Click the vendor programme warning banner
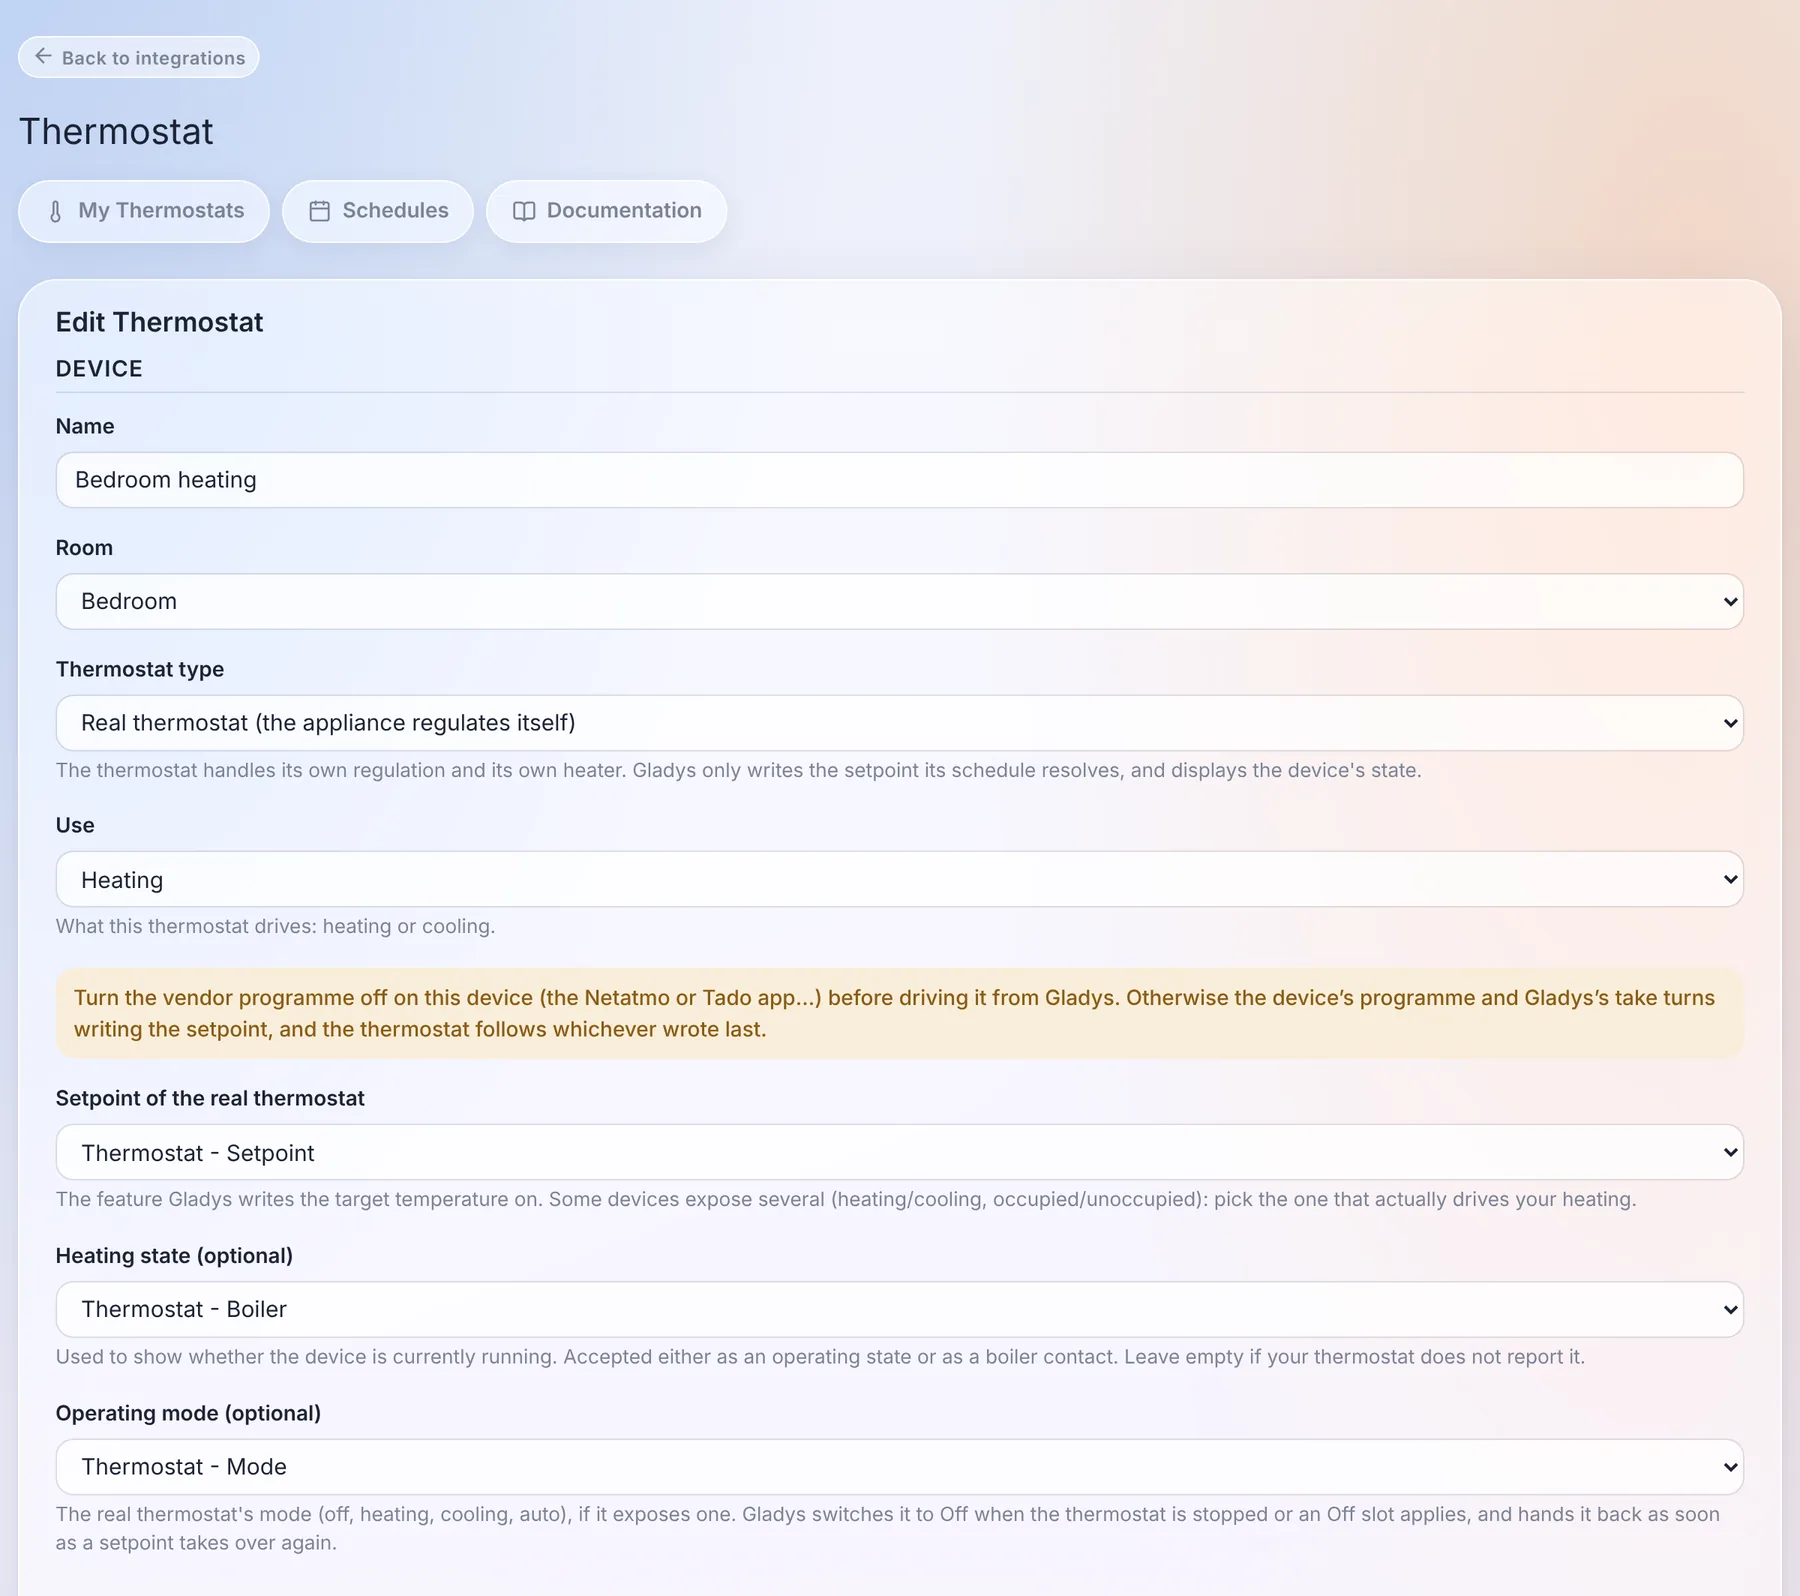The height and width of the screenshot is (1596, 1800). tap(900, 1013)
